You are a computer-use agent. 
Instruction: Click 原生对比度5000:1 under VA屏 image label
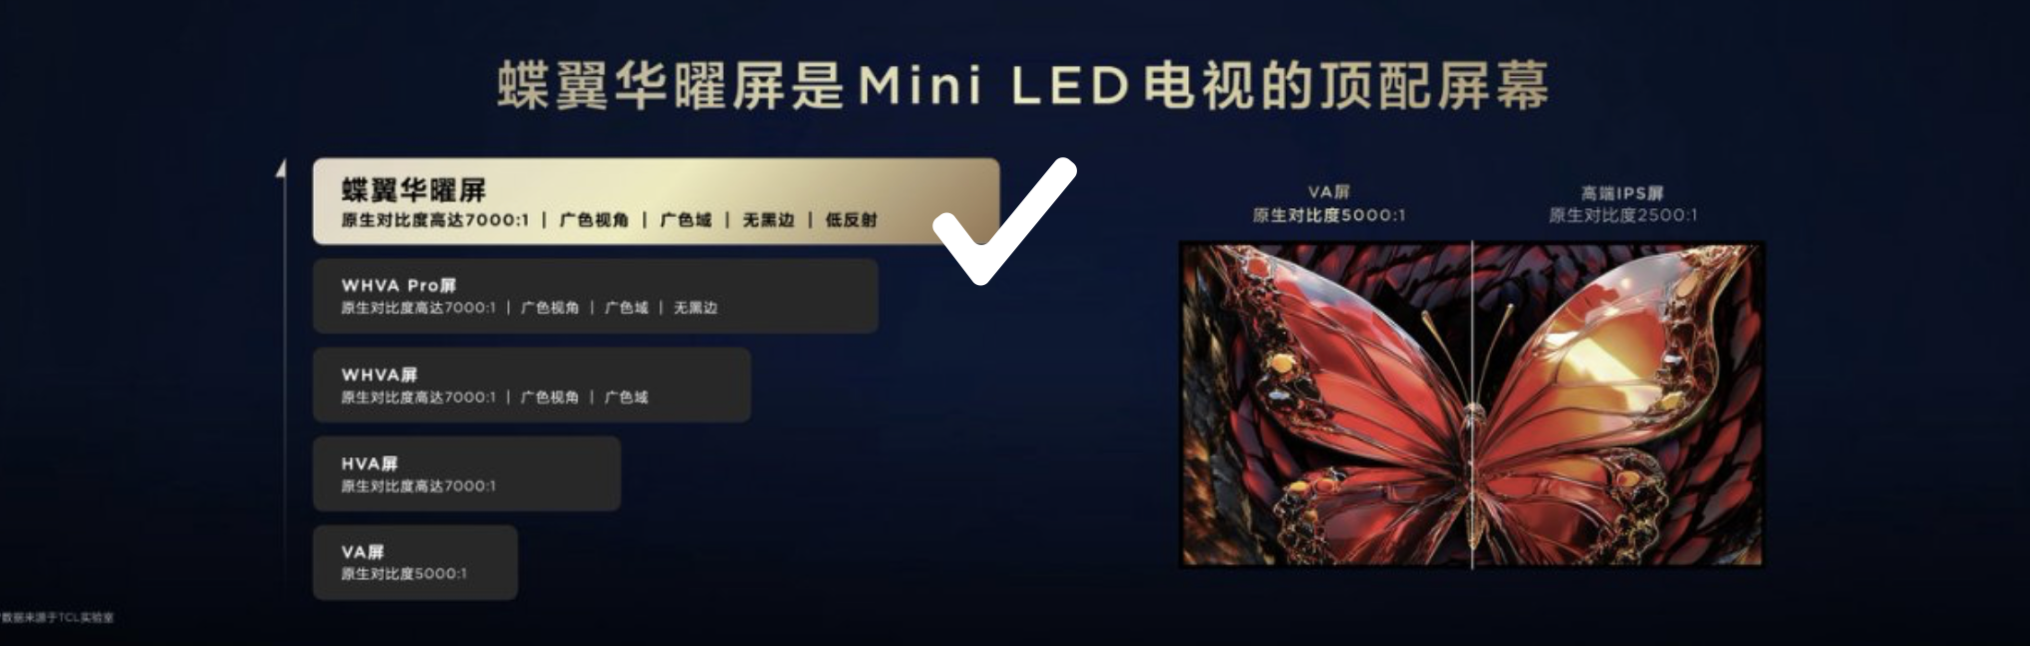pyautogui.click(x=1328, y=215)
